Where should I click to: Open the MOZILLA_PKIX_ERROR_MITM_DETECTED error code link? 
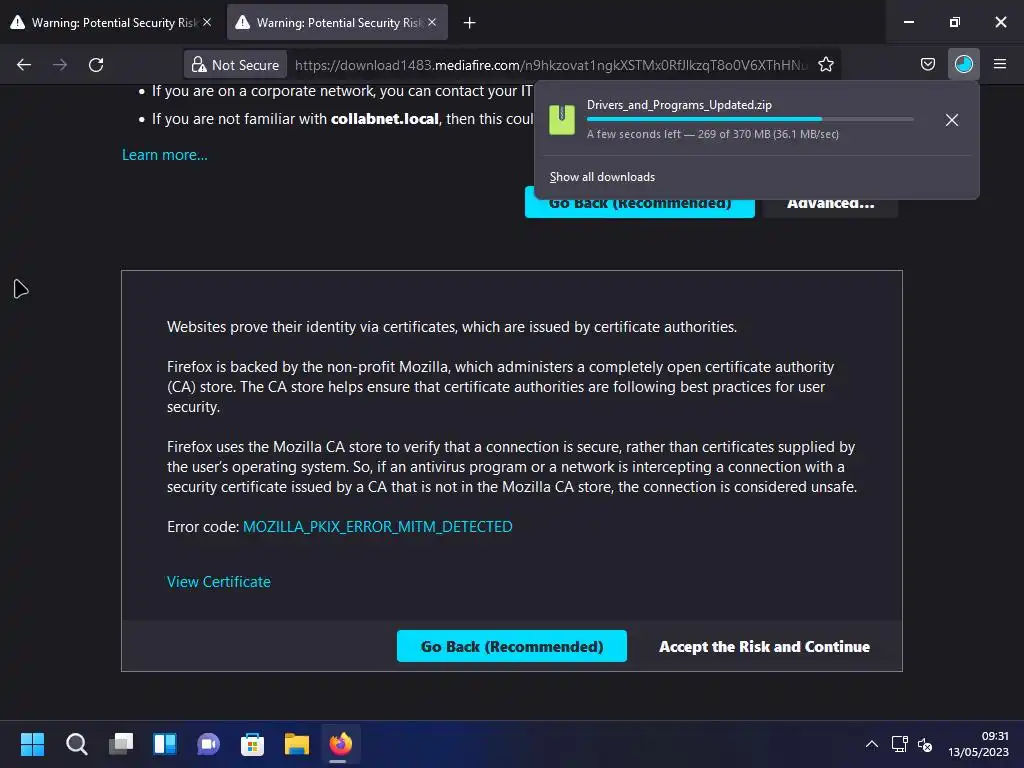pos(377,526)
